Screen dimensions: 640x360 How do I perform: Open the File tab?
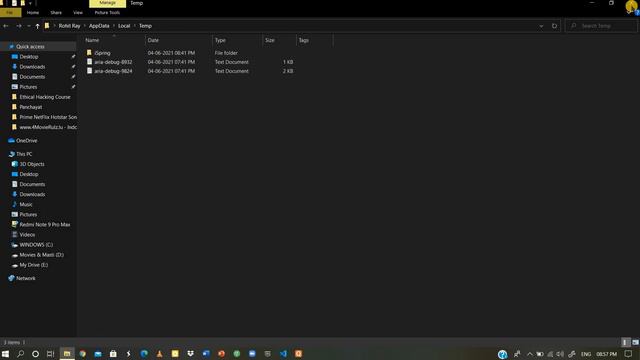tap(10, 13)
